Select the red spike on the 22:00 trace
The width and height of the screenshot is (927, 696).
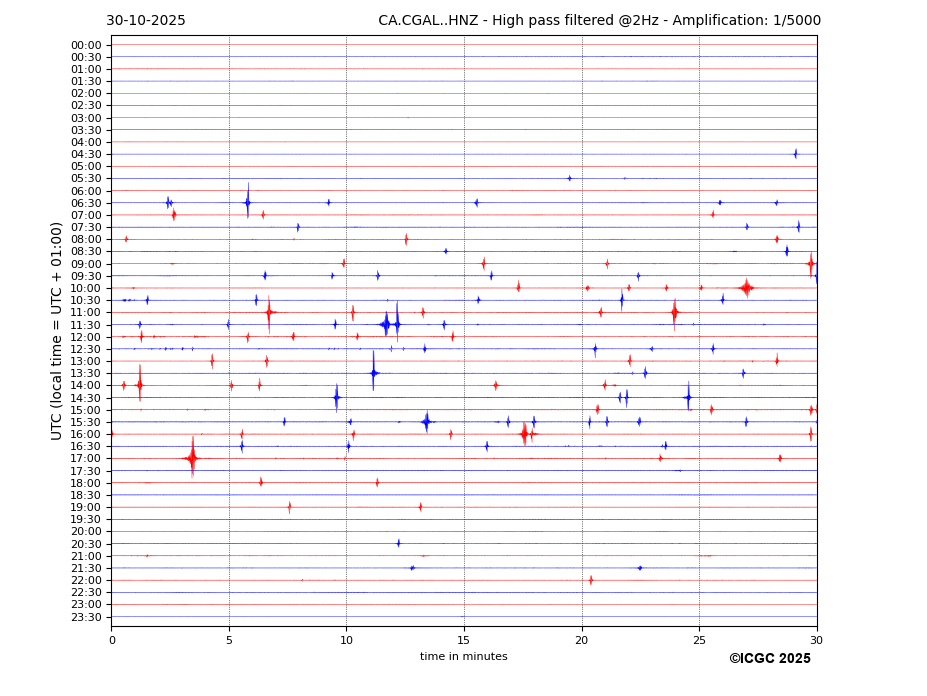[x=591, y=580]
